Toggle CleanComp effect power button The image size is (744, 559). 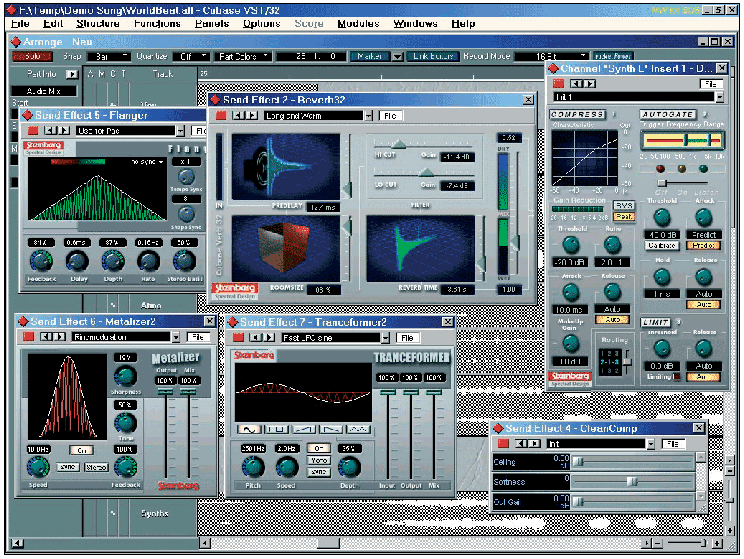click(503, 443)
